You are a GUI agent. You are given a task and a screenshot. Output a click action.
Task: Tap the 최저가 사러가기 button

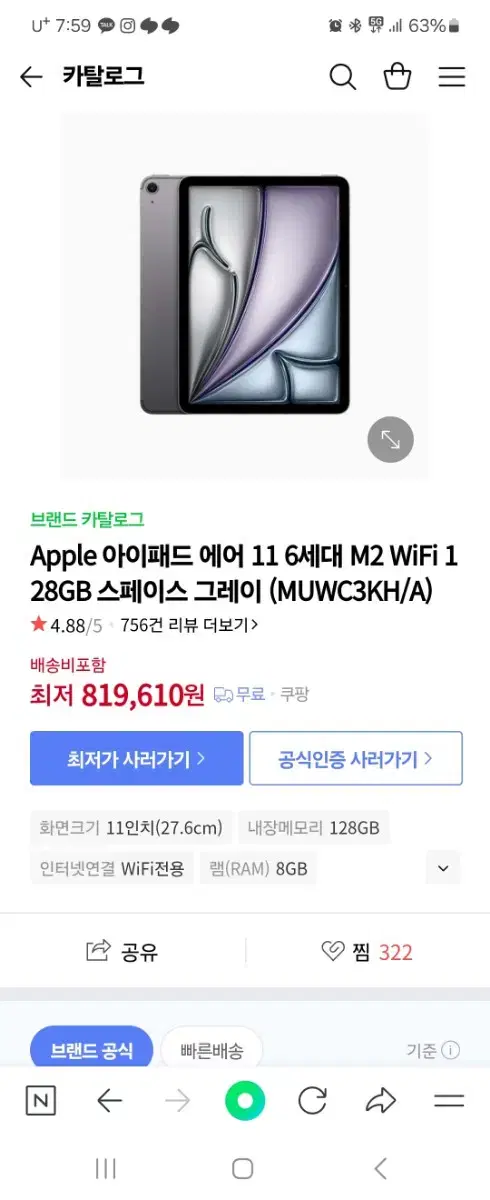point(137,758)
